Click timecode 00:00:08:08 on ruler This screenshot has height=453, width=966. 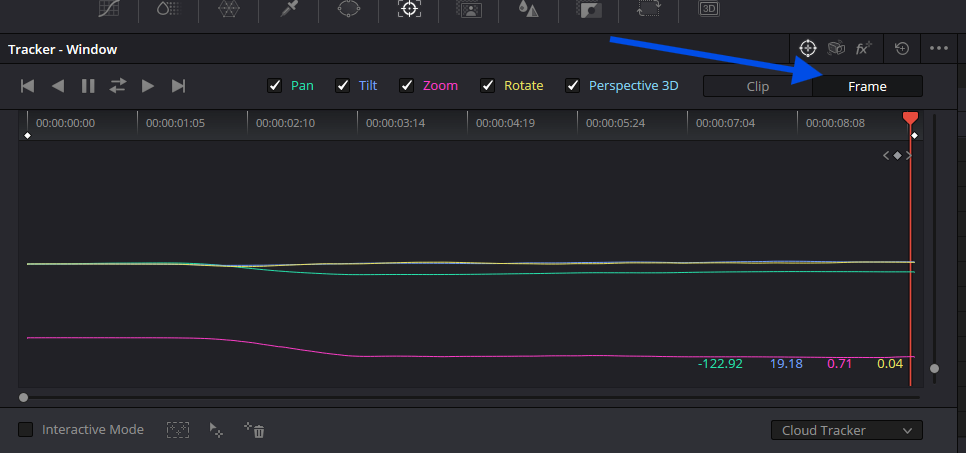(x=835, y=123)
